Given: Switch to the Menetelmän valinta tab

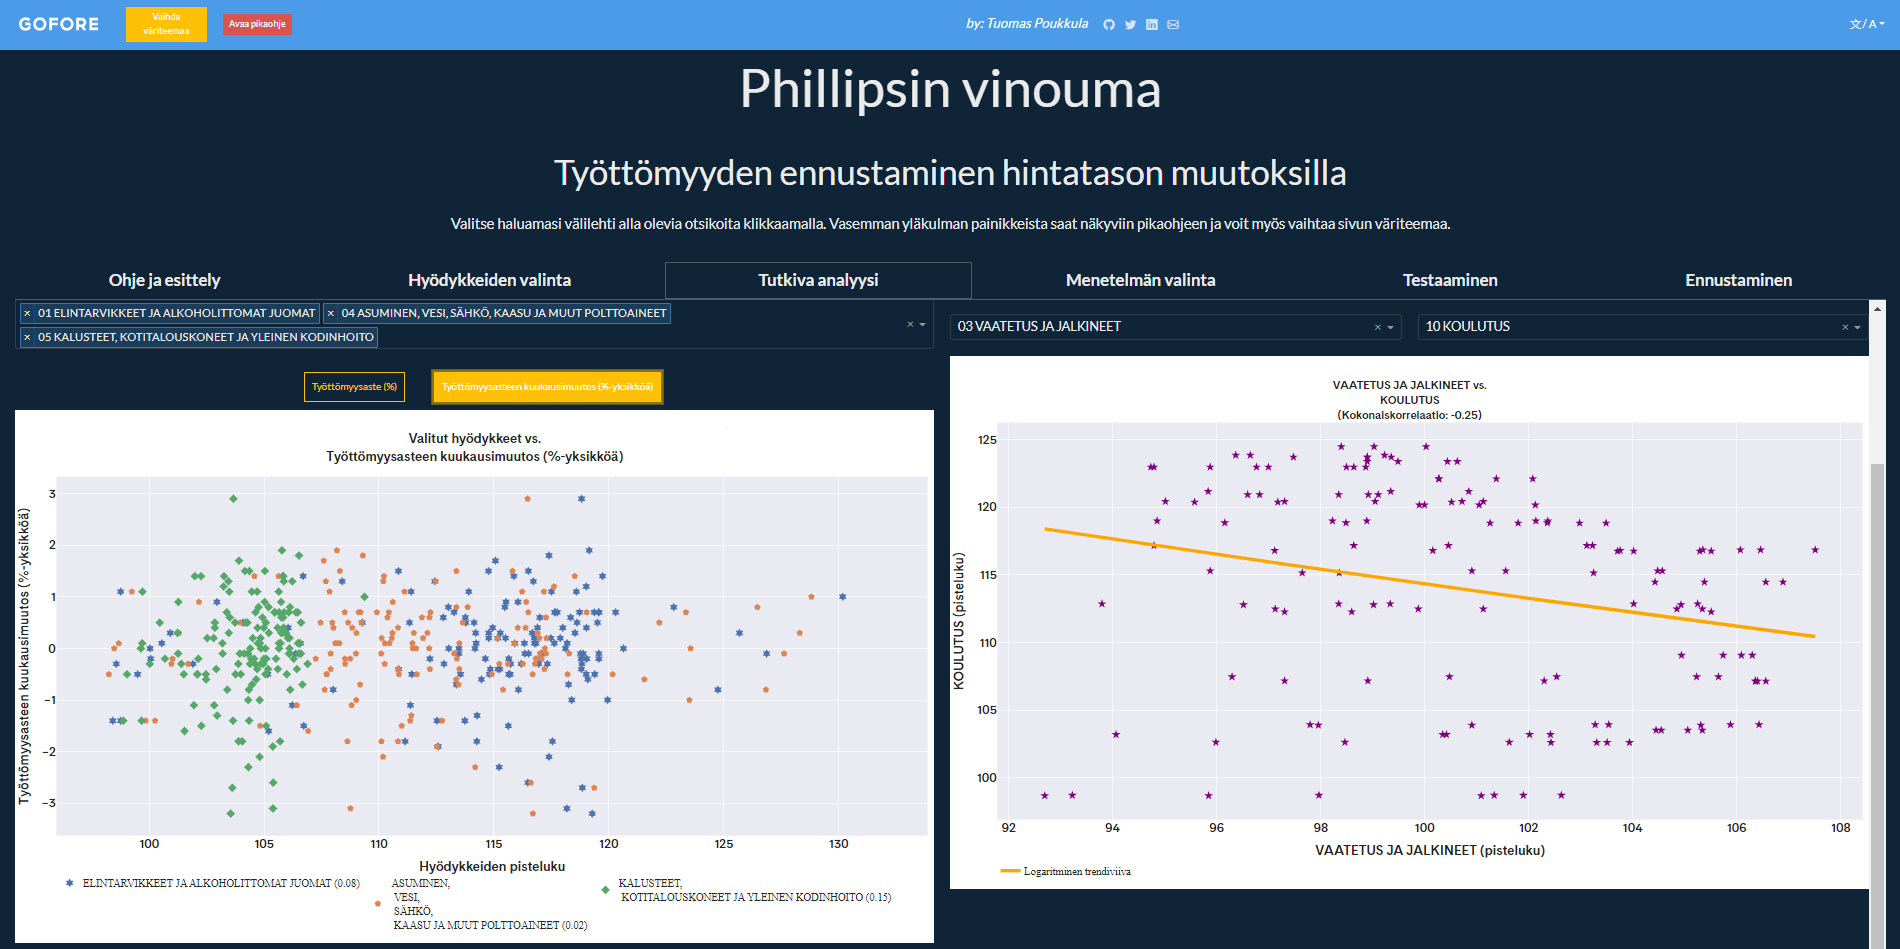Looking at the screenshot, I should point(1140,280).
